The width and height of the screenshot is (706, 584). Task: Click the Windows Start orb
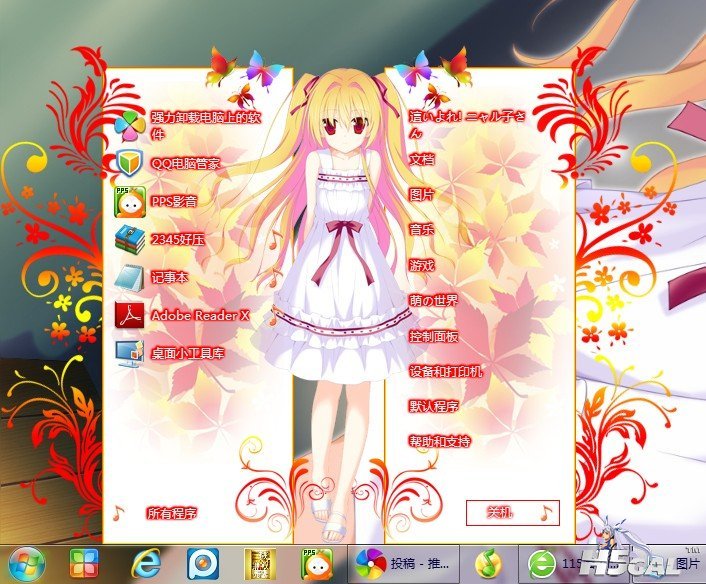click(24, 562)
